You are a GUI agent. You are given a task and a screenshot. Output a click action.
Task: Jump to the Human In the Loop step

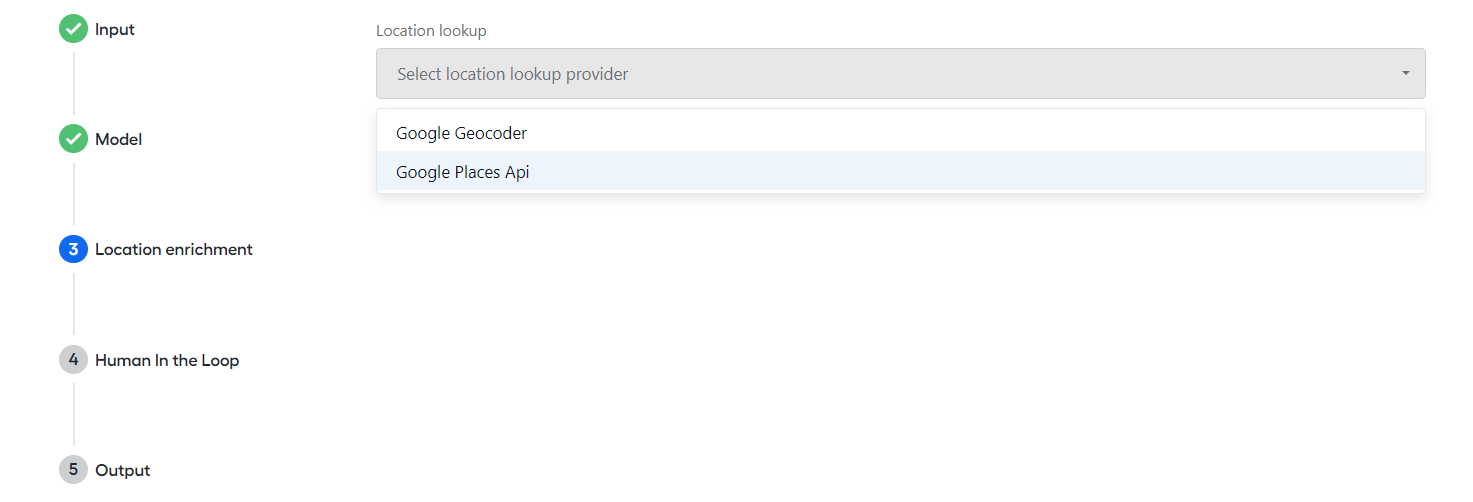click(x=167, y=360)
